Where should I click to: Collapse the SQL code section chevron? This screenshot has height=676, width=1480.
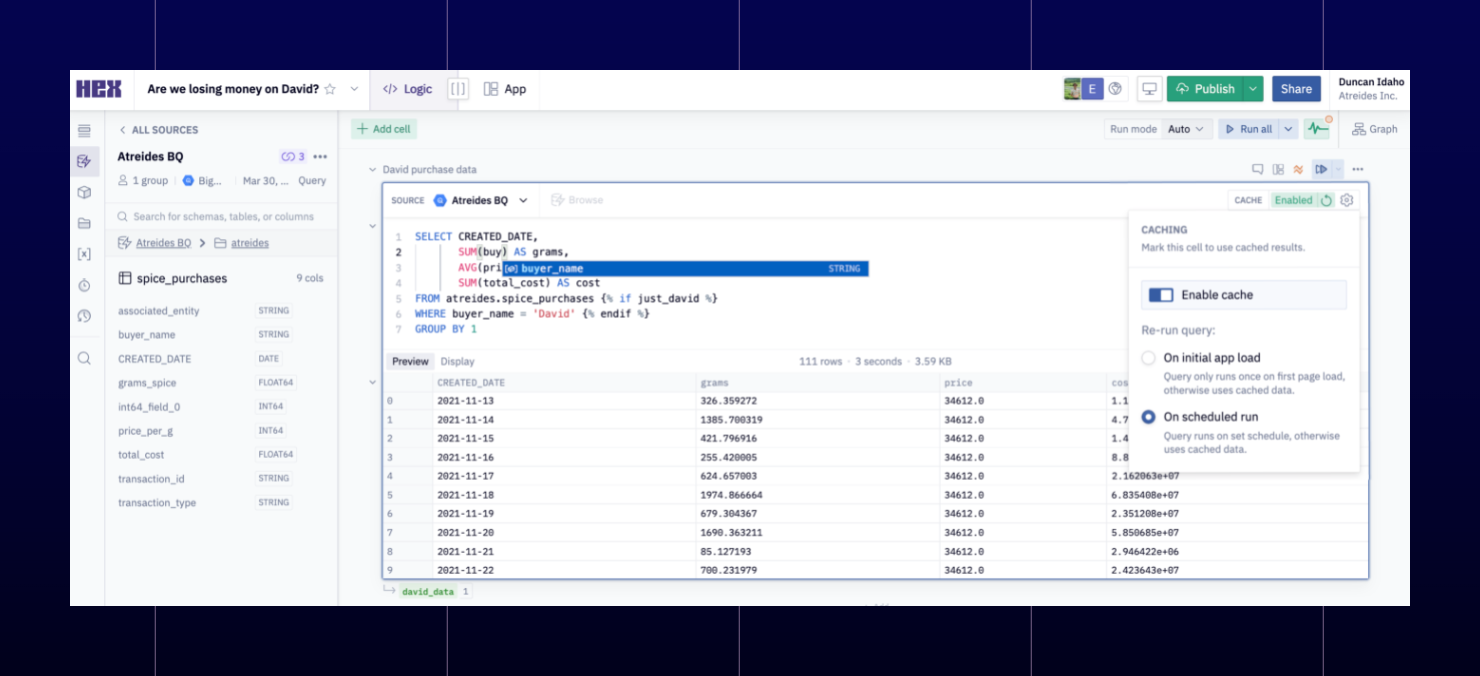point(373,226)
